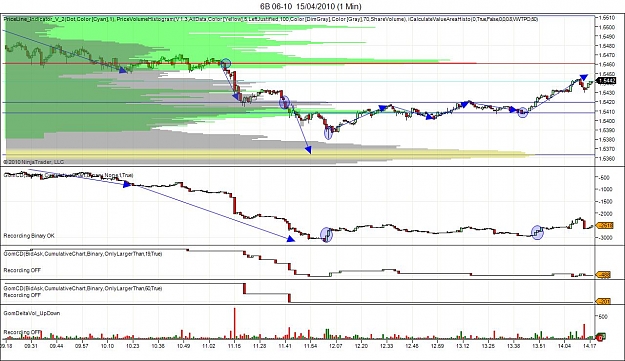Click the 11:02 time axis label
This screenshot has width=625, height=361.
pos(209,346)
